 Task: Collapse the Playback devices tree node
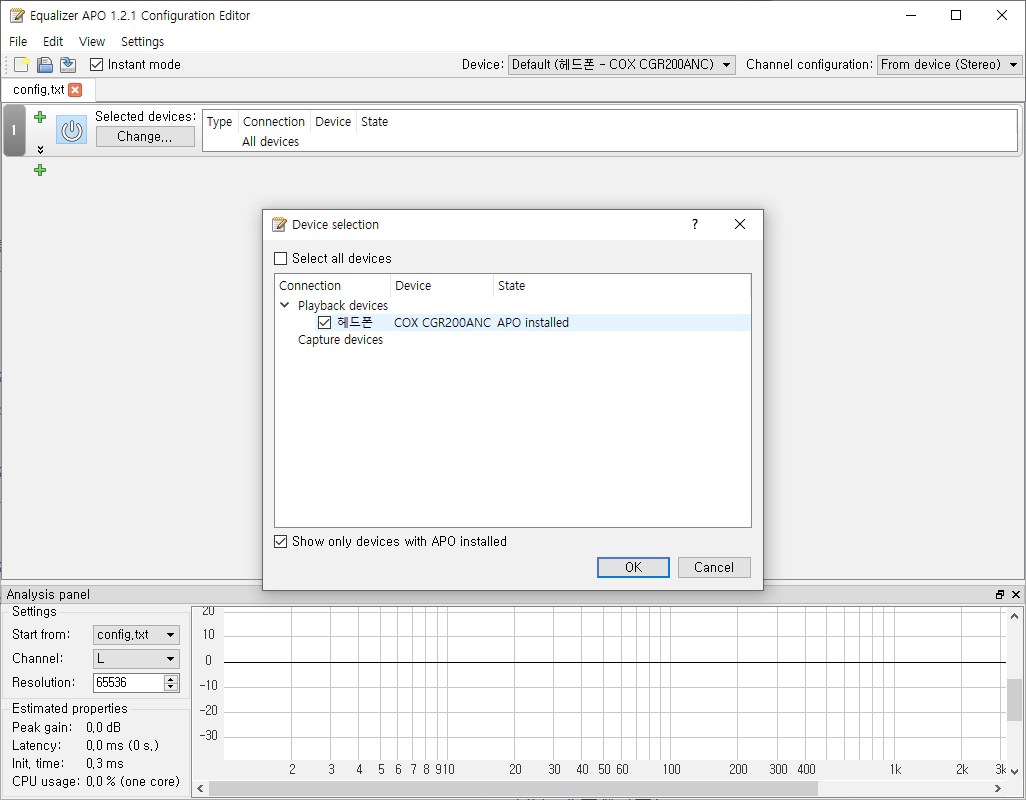(x=285, y=305)
